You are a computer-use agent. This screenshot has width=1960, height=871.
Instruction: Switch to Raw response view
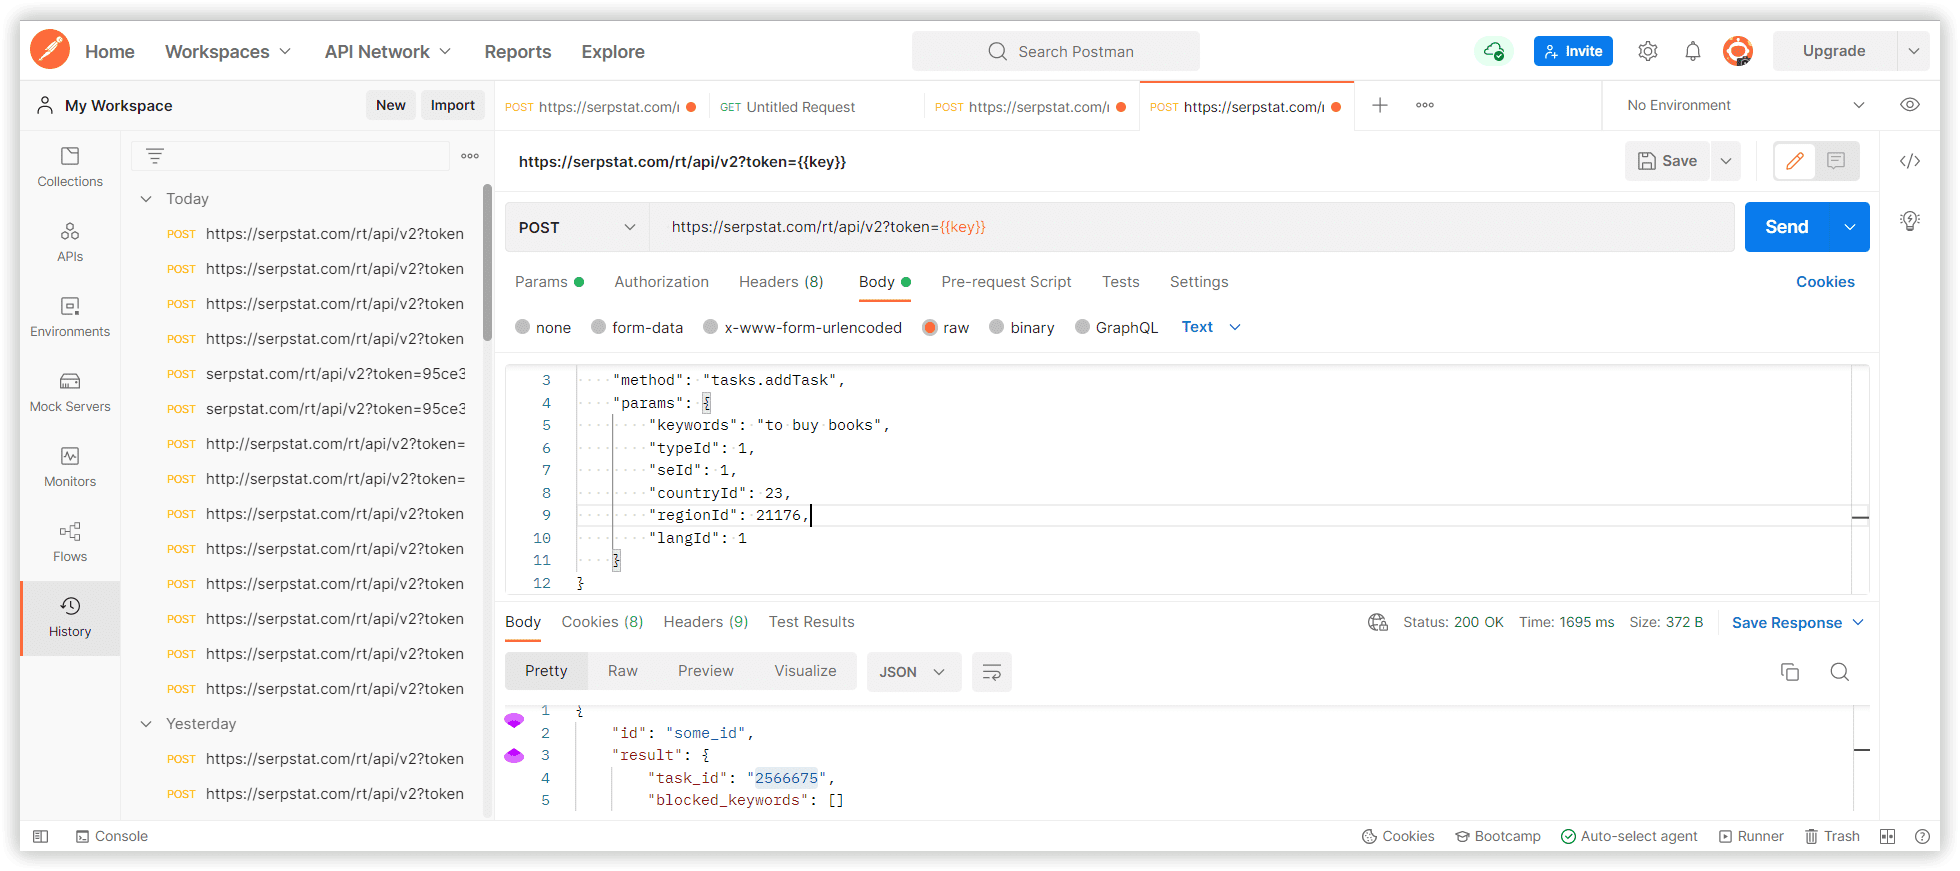[622, 671]
